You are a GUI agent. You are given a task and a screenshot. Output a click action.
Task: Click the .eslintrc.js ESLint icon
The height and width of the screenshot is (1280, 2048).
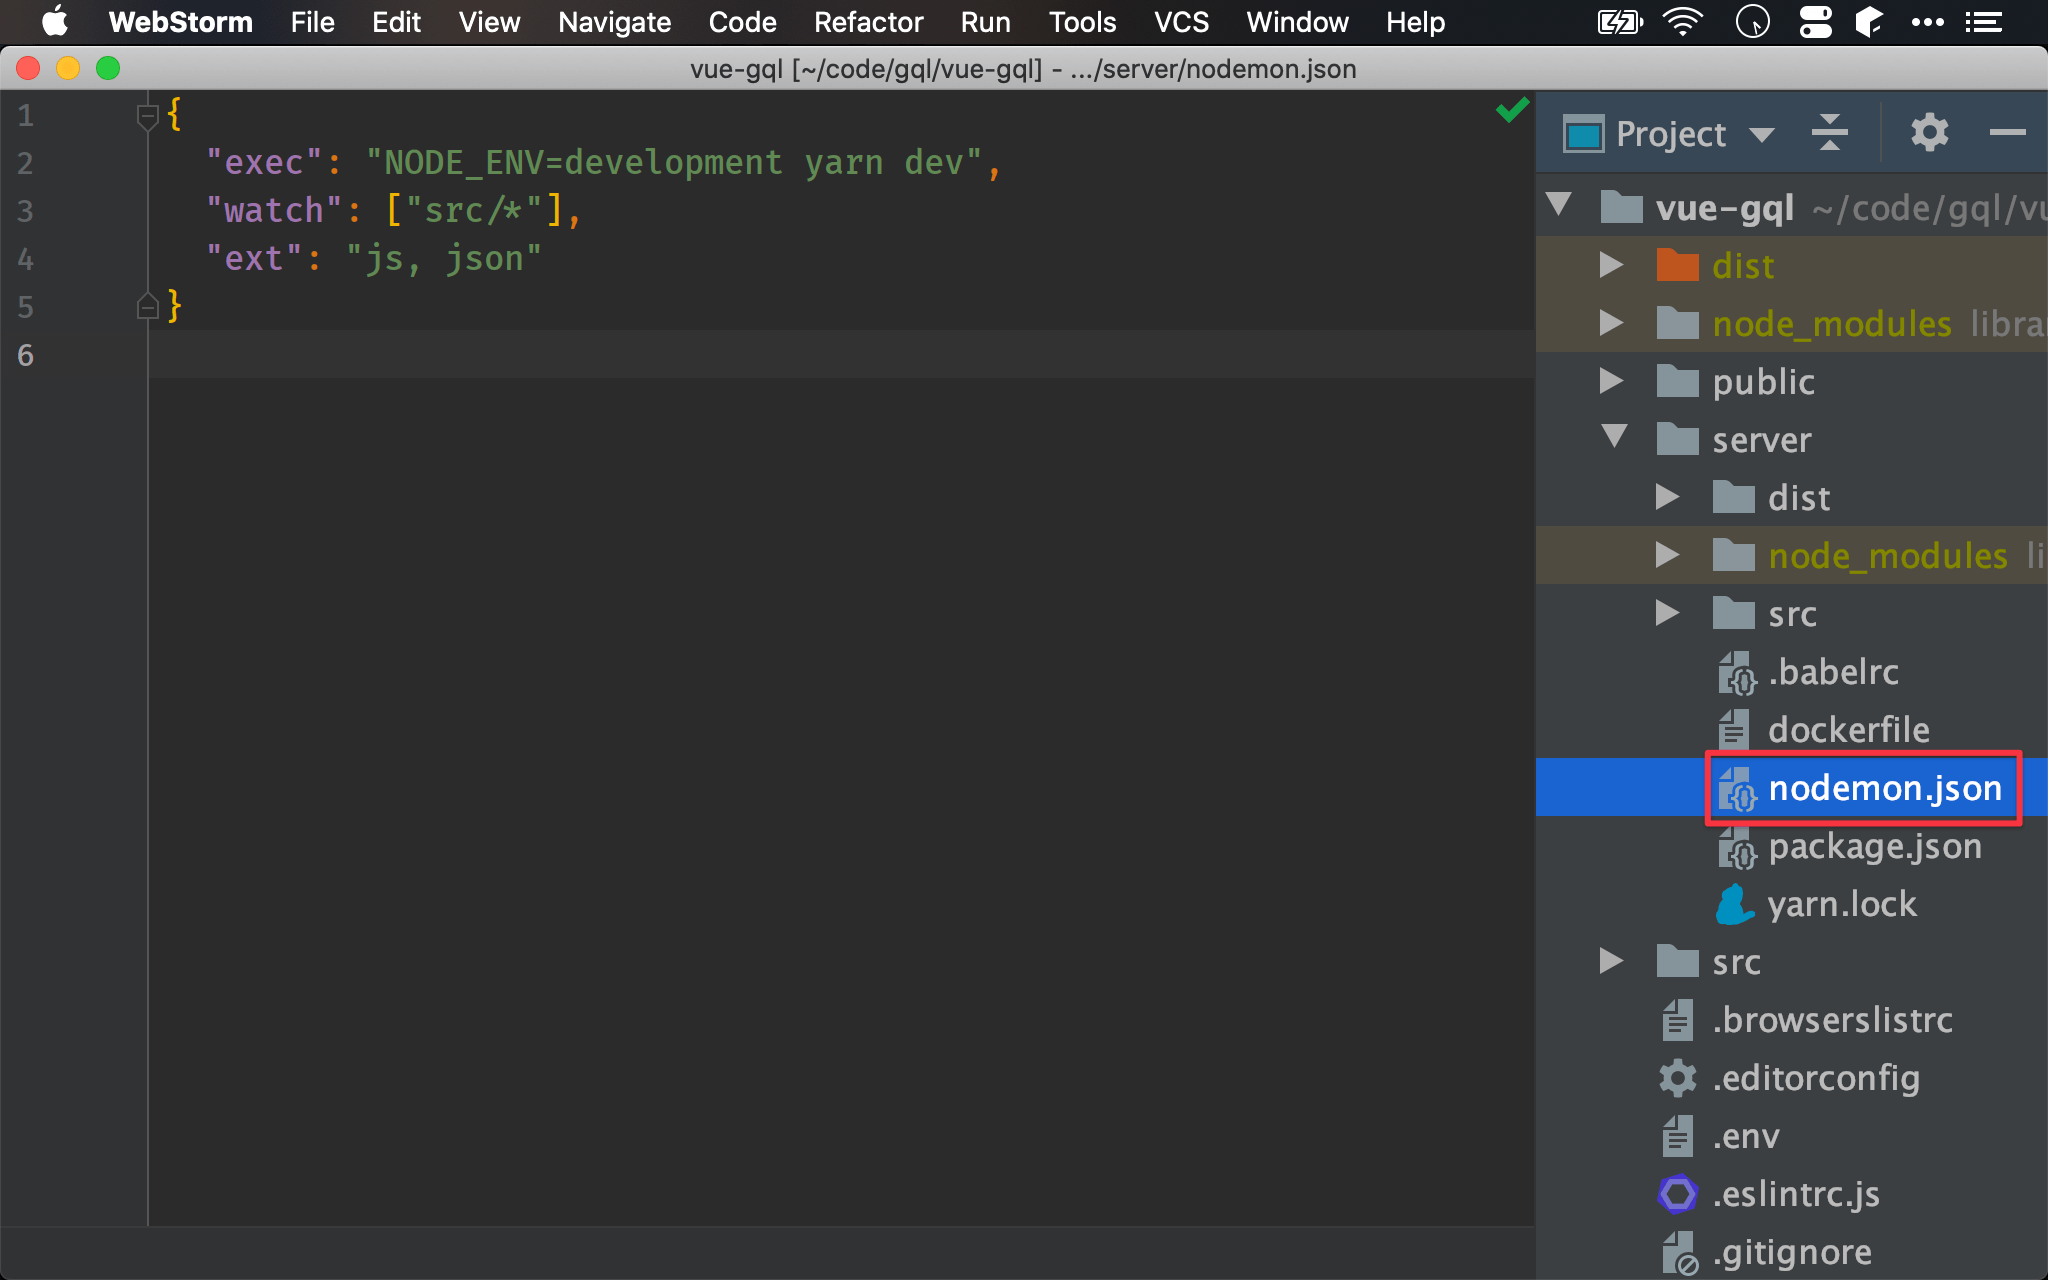coord(1678,1194)
